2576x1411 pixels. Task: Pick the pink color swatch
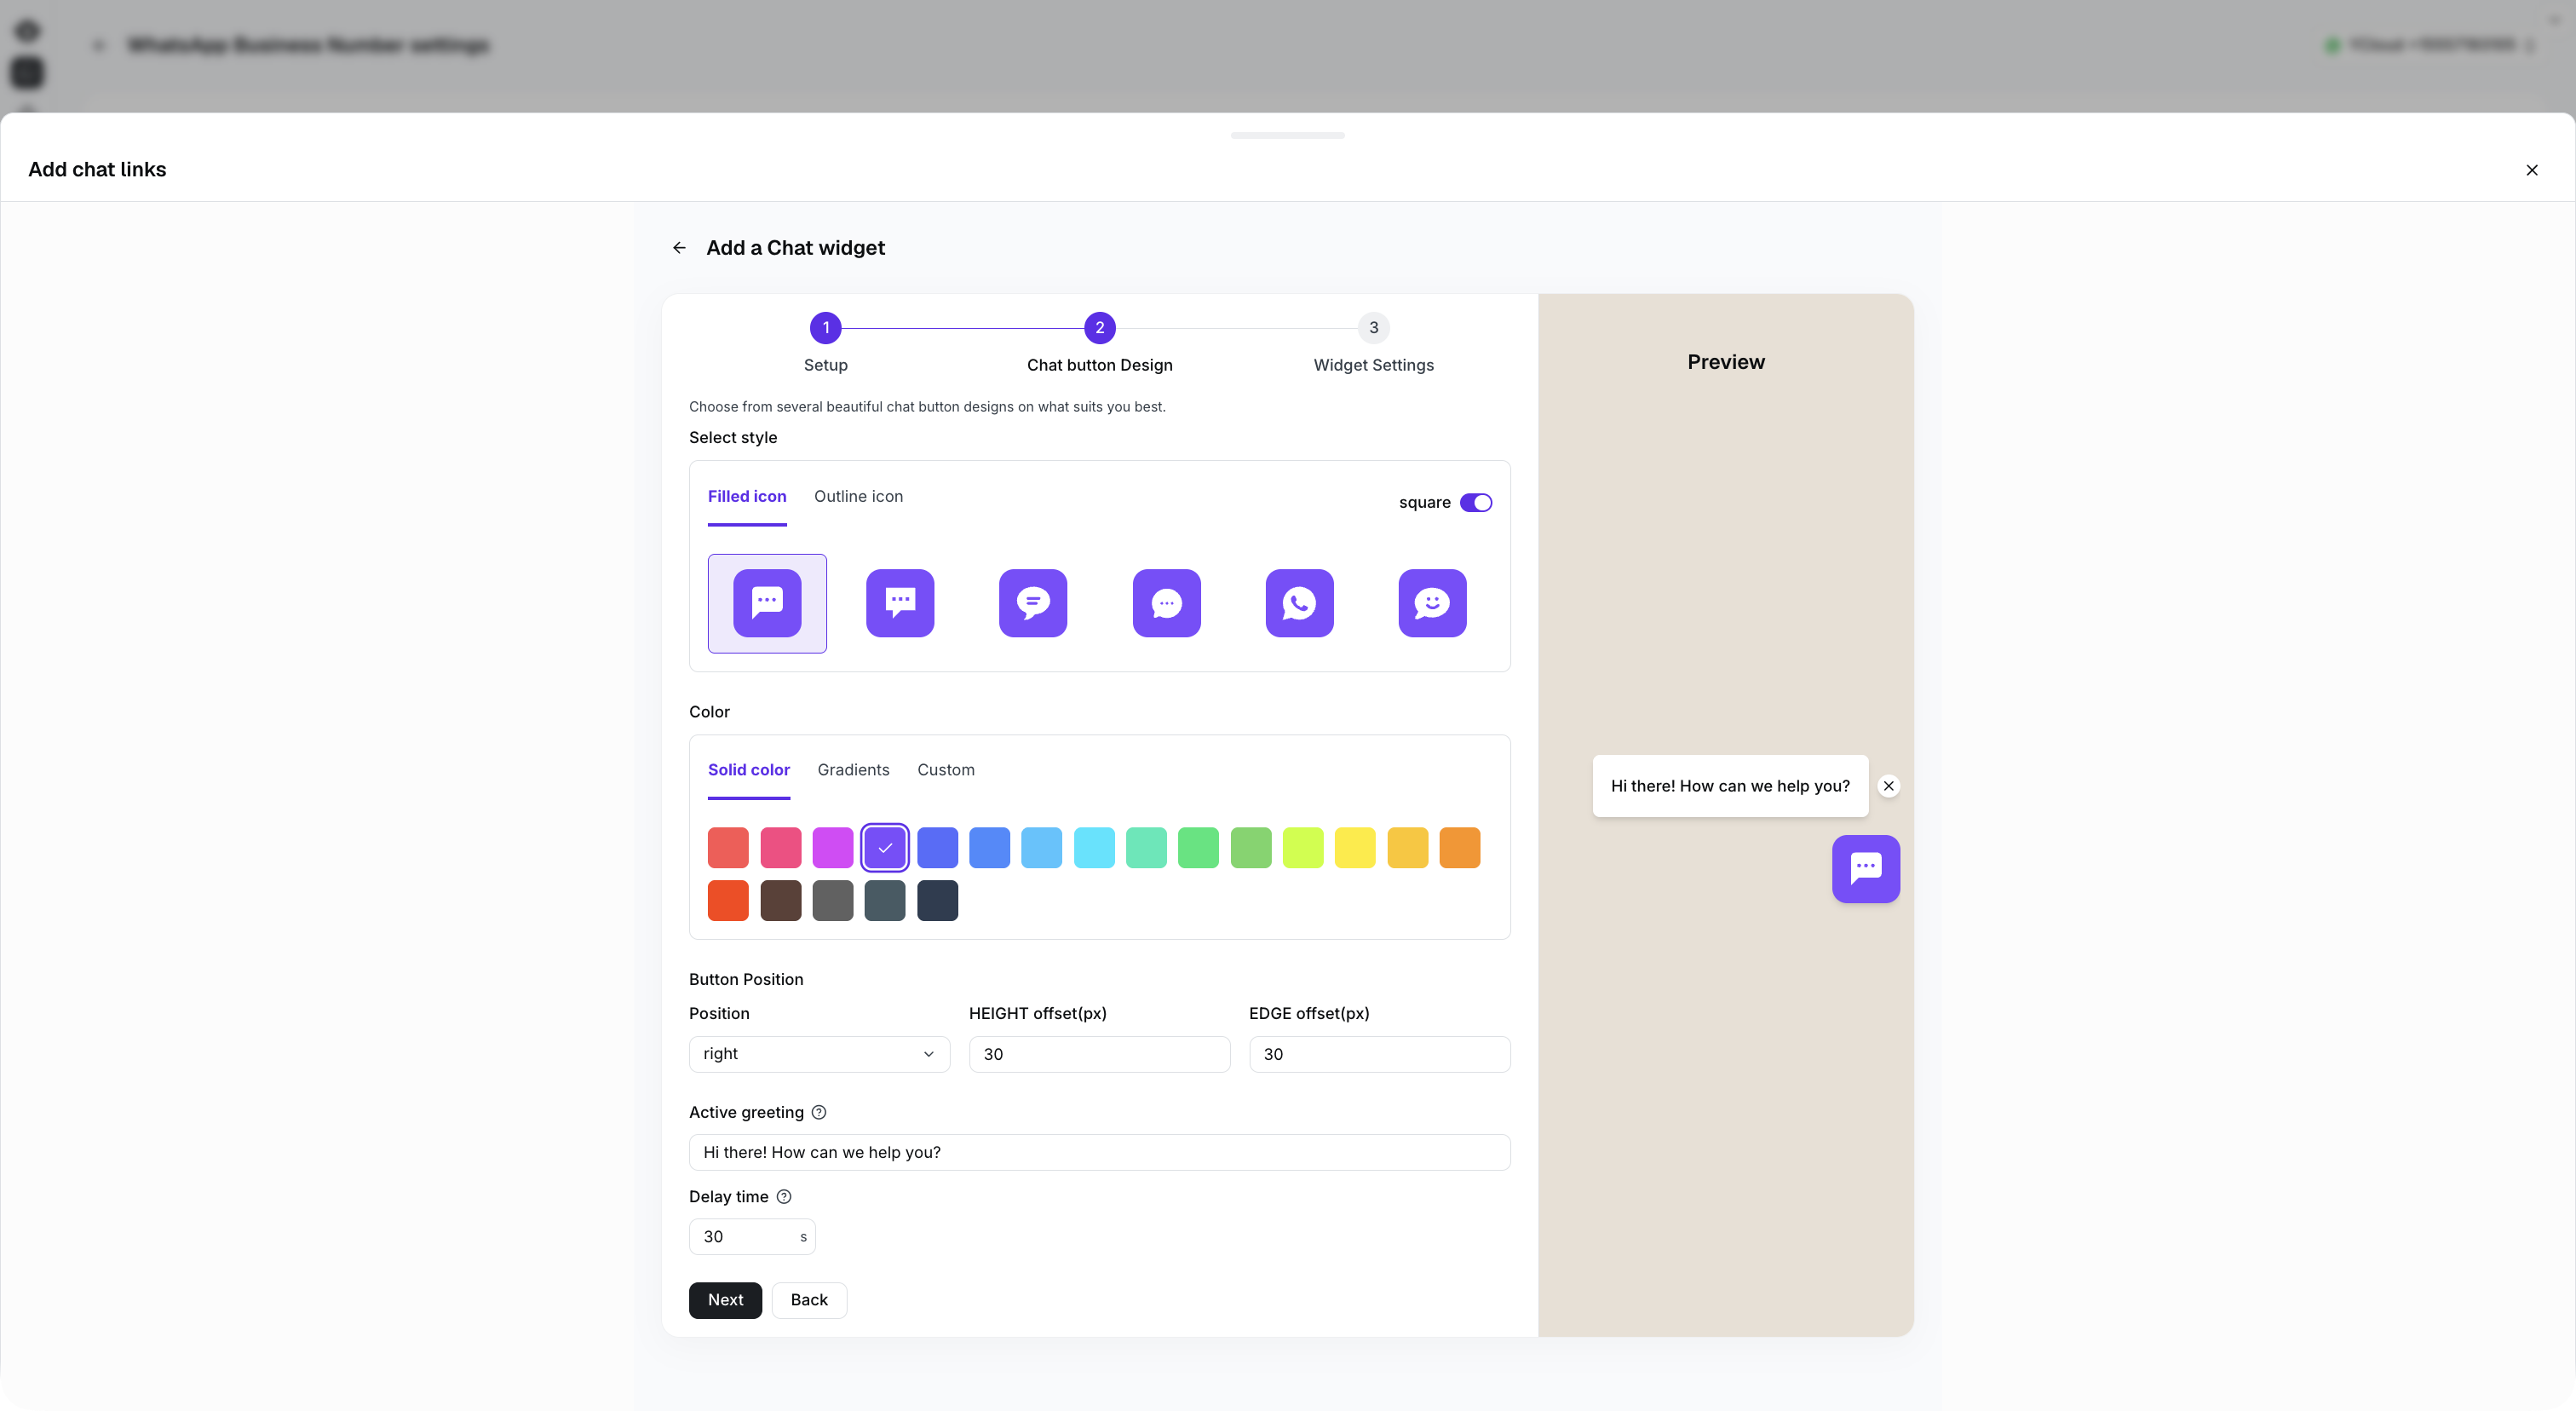pos(780,848)
